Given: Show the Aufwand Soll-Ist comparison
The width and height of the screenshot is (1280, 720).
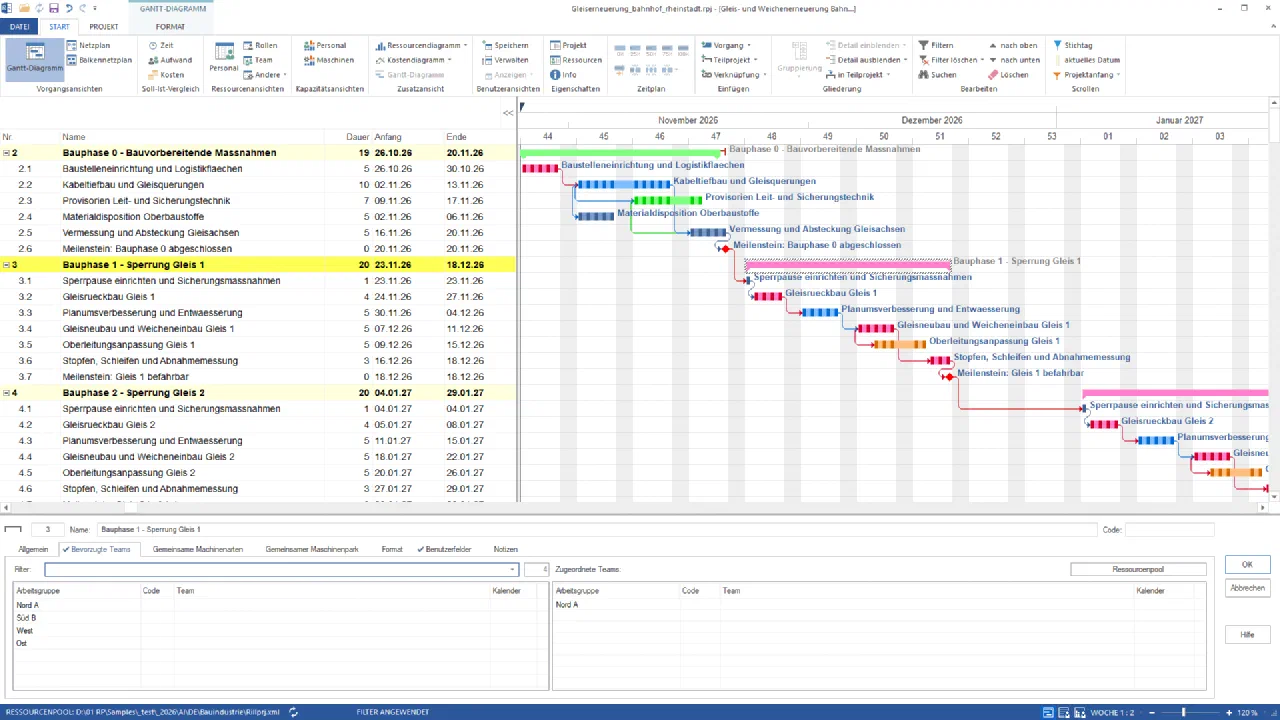Looking at the screenshot, I should coord(169,60).
